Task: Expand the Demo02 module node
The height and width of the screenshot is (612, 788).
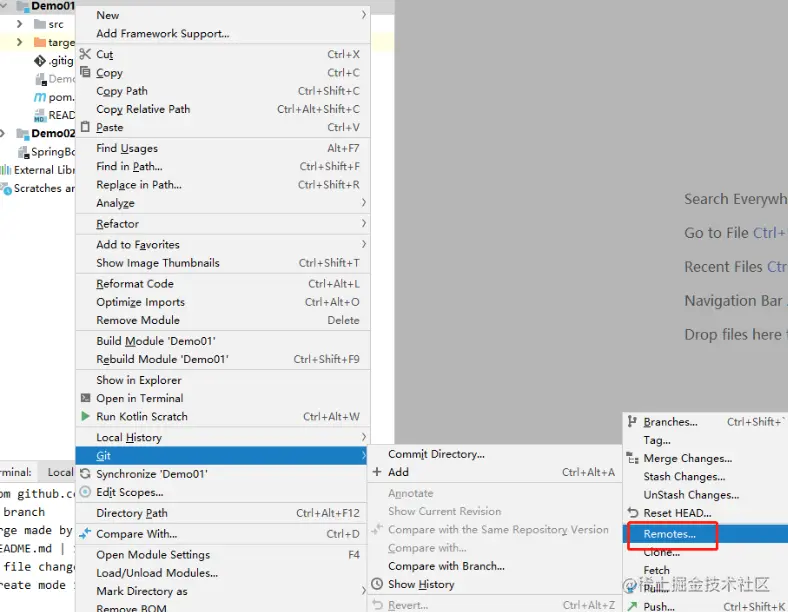Action: pyautogui.click(x=3, y=133)
